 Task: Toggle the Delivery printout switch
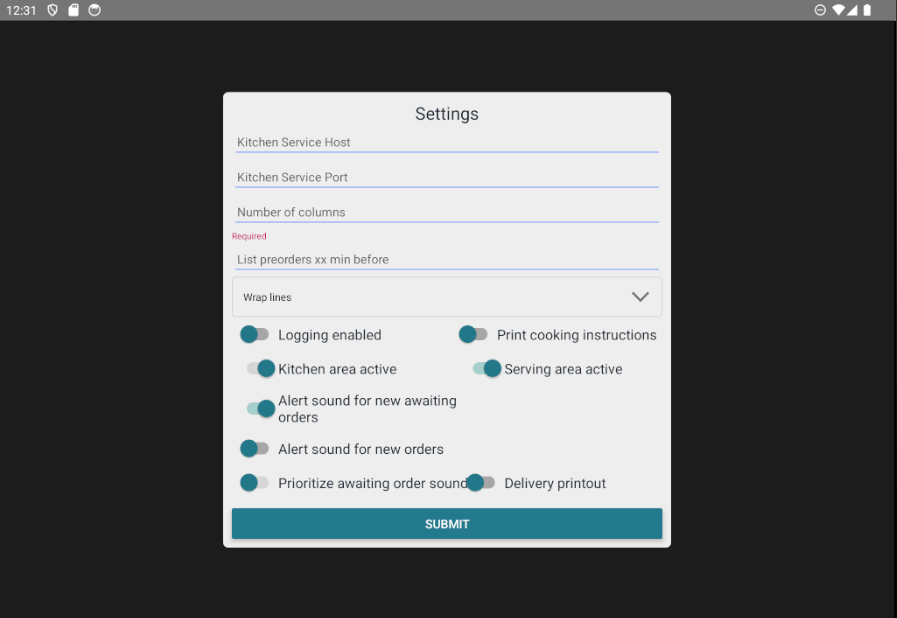480,483
